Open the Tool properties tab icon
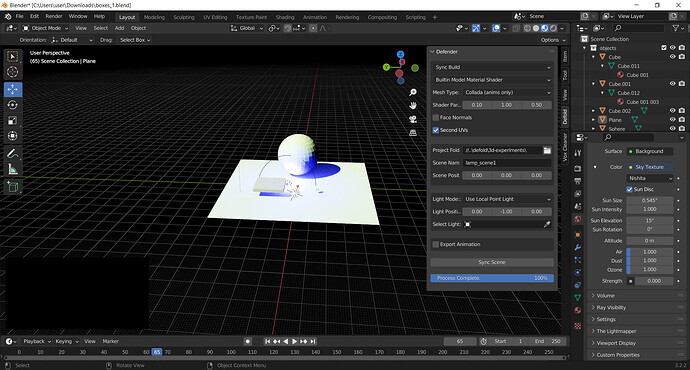The image size is (690, 370). 578,153
